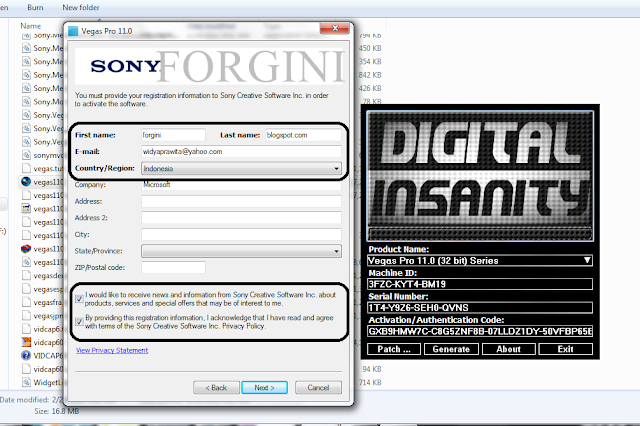640x426 pixels.
Task: Click the 'Size: 16.8 MB' details pane text
Action: (x=57, y=411)
